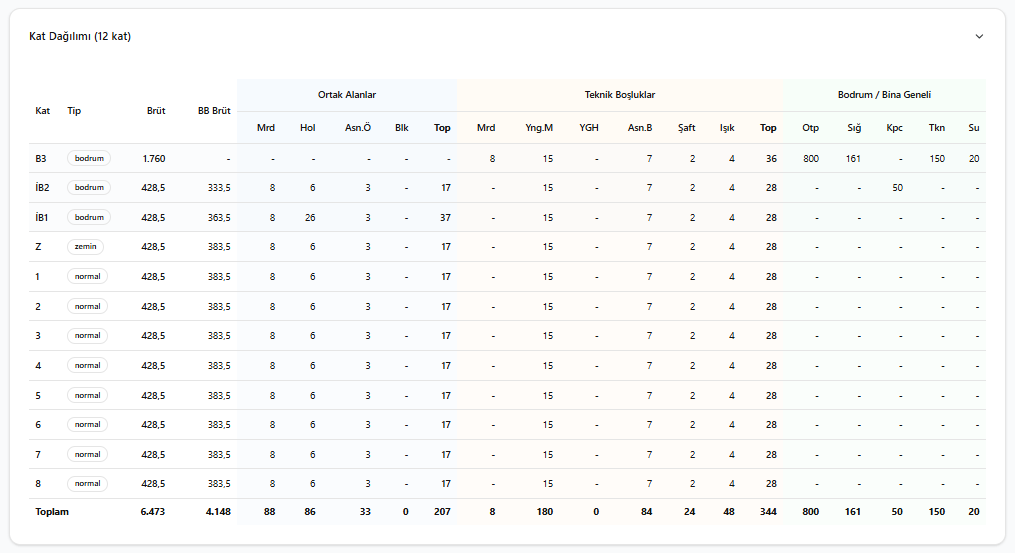The image size is (1015, 553).
Task: Click the normal tag in row 8
Action: pyautogui.click(x=87, y=484)
